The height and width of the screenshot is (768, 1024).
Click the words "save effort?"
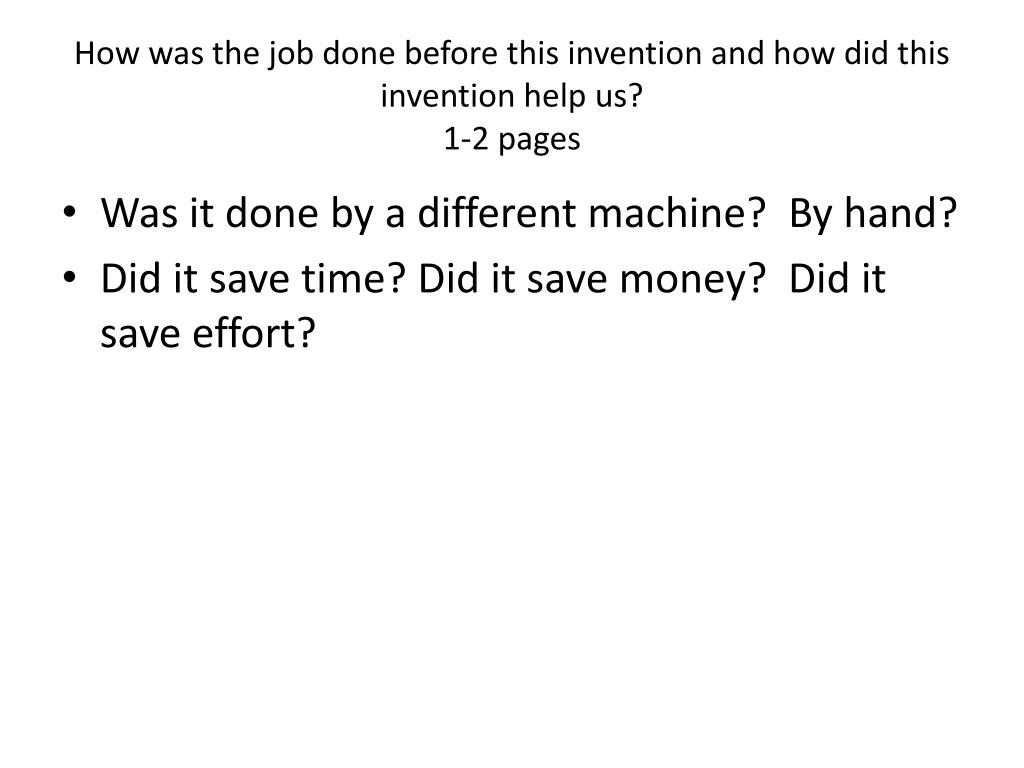[x=208, y=333]
